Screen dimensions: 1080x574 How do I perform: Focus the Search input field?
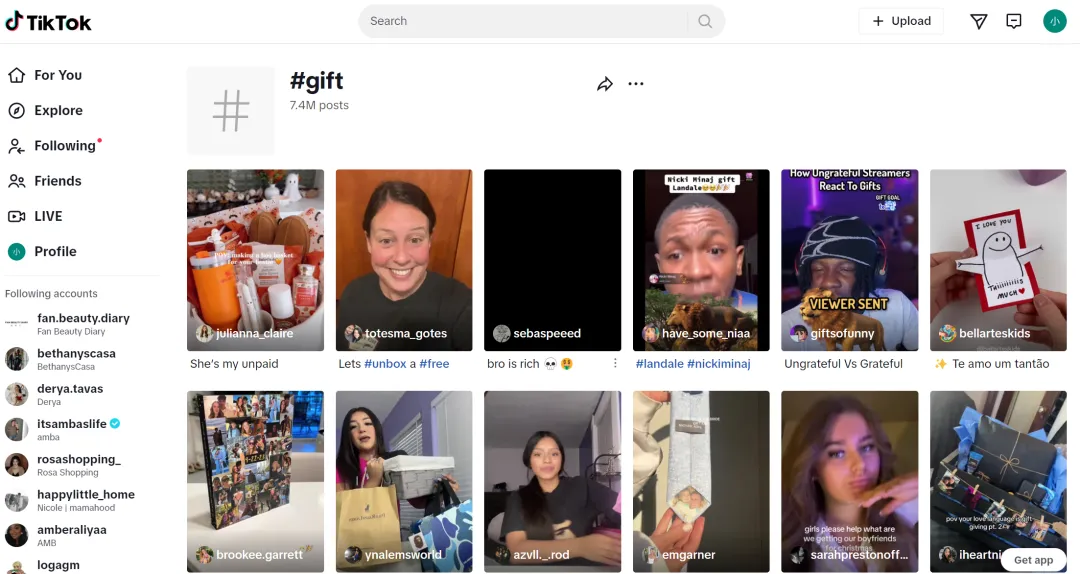click(527, 21)
